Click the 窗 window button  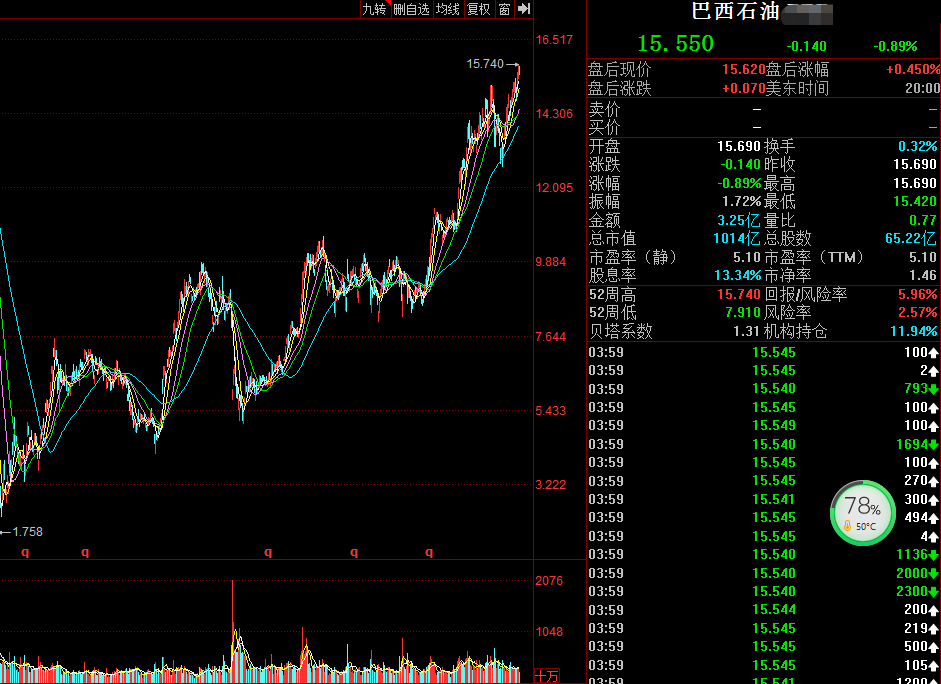point(505,9)
